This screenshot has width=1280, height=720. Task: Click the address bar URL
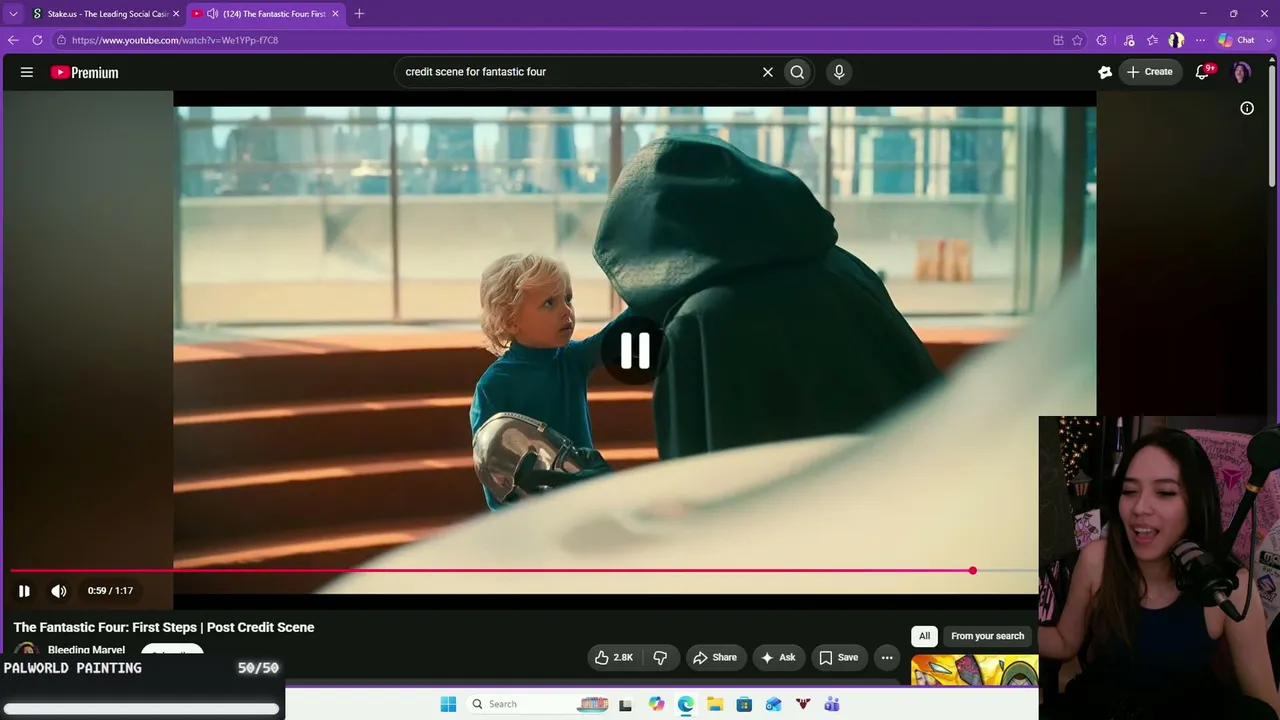coord(175,40)
